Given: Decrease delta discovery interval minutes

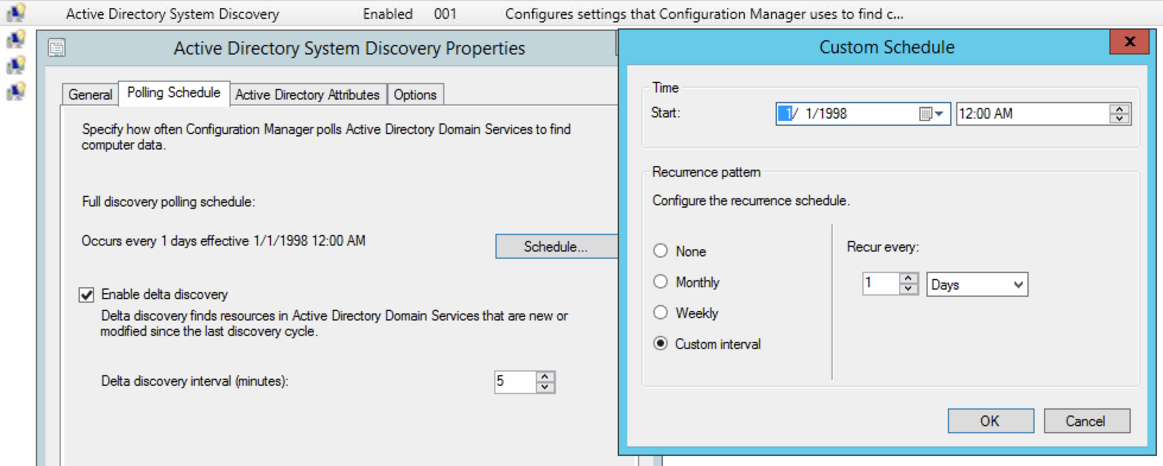Looking at the screenshot, I should click(x=545, y=387).
